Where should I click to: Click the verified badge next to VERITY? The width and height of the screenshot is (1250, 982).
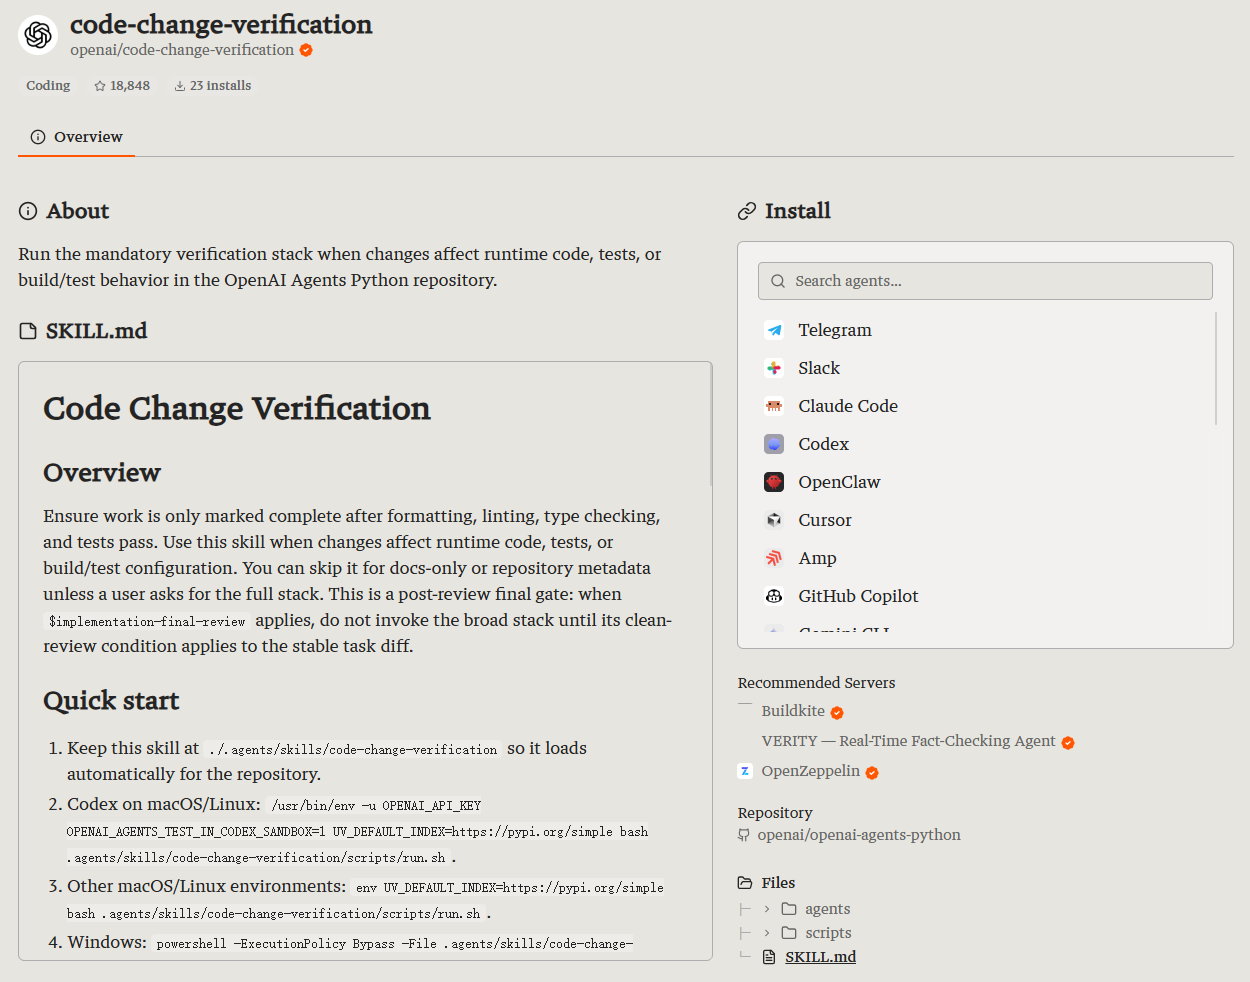tap(1068, 743)
